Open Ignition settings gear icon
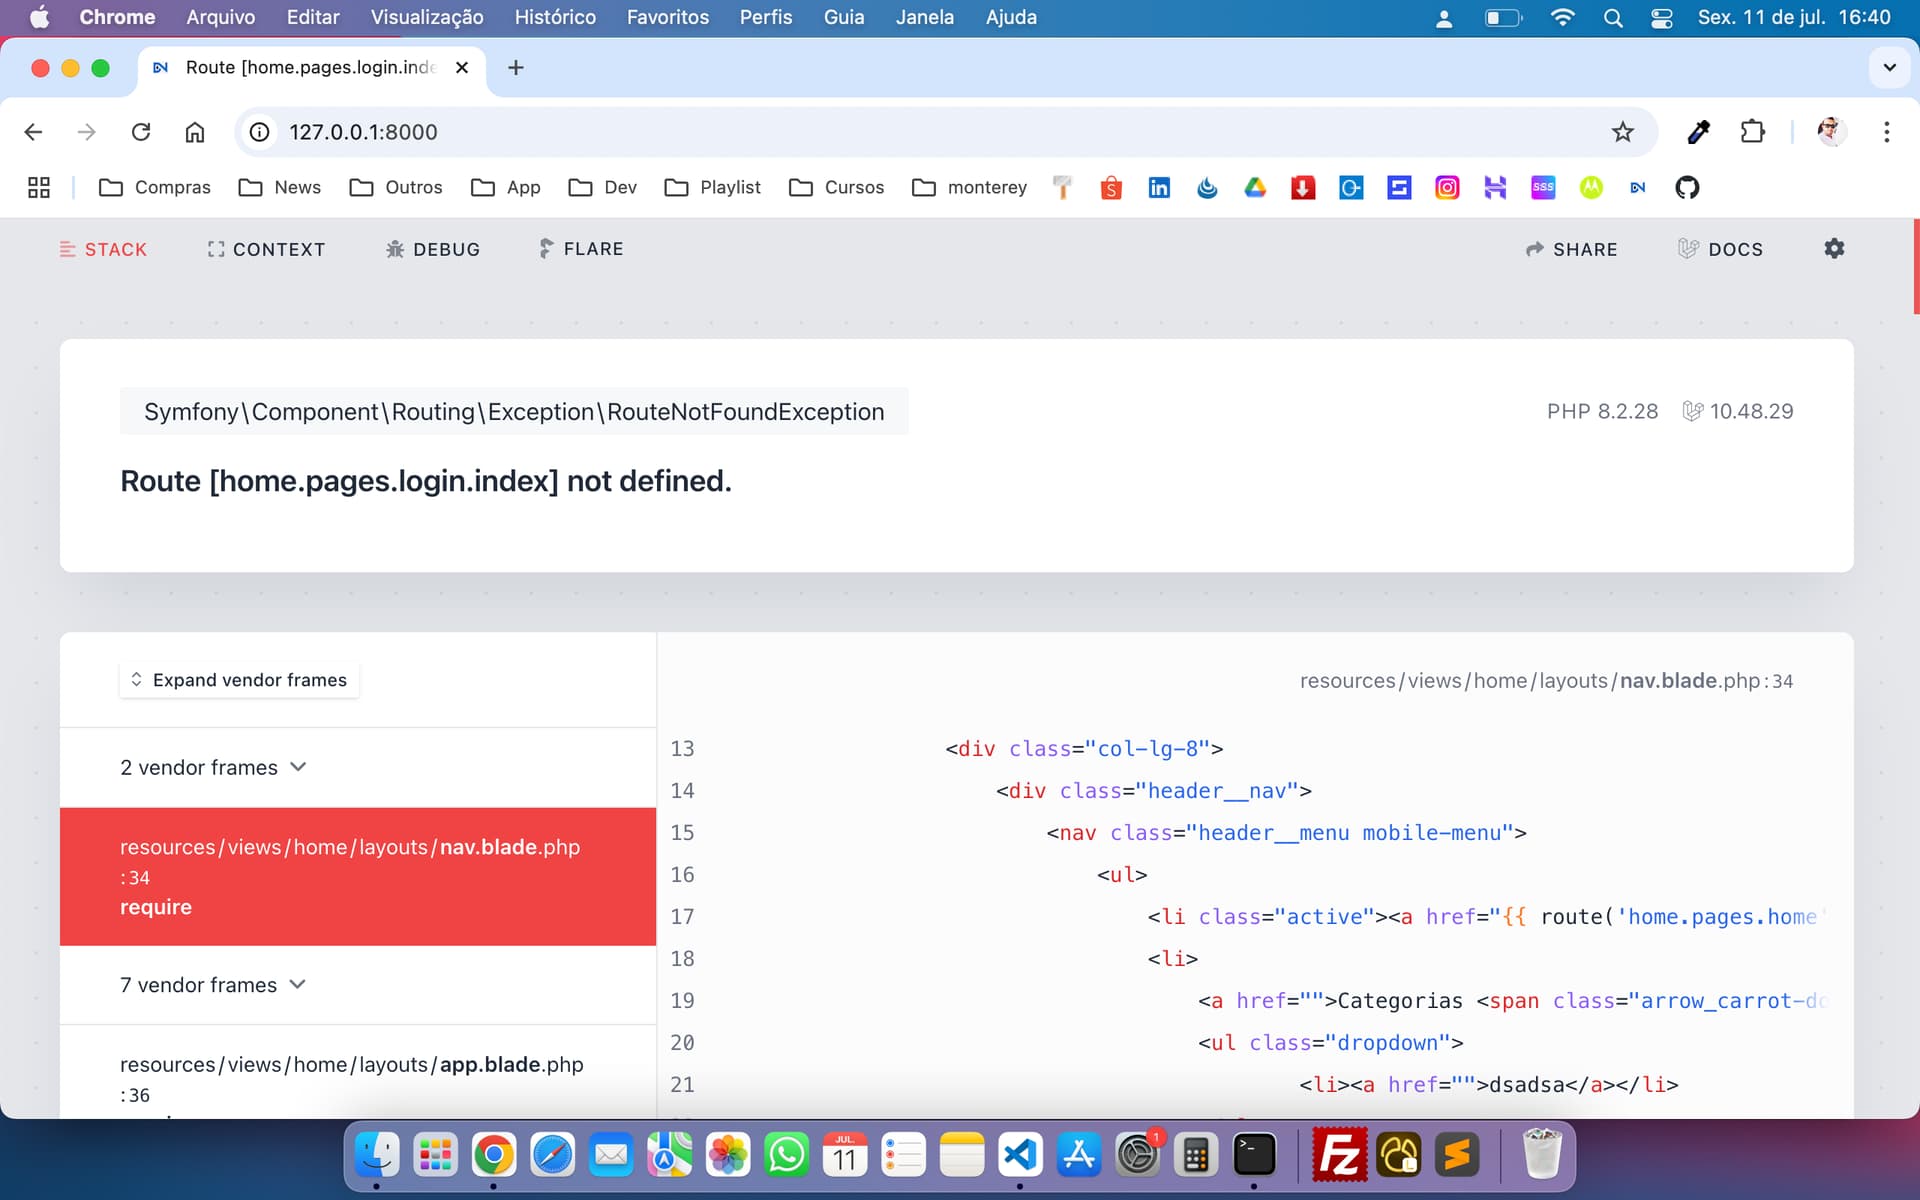 pos(1833,248)
